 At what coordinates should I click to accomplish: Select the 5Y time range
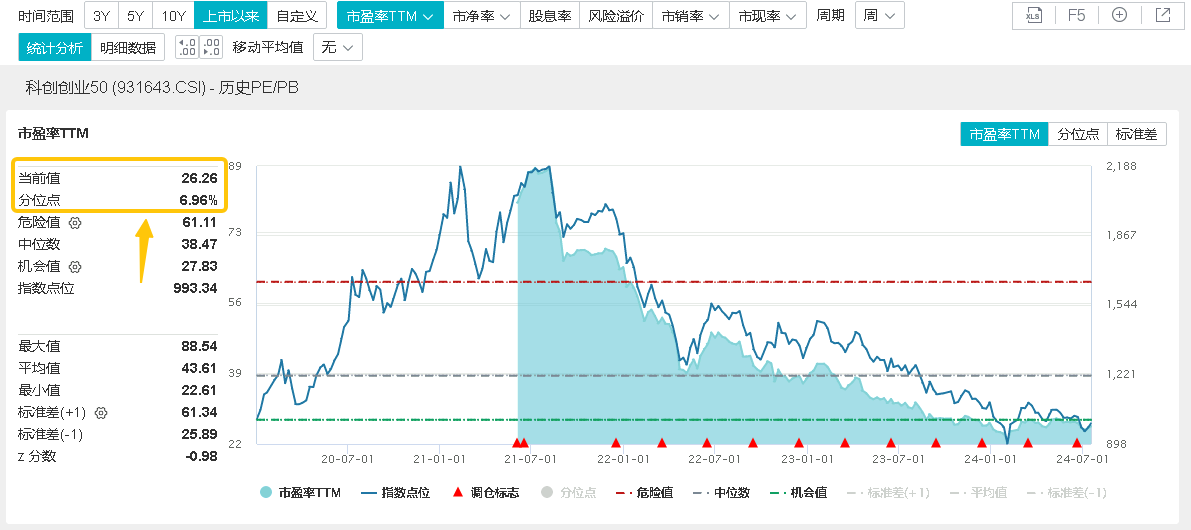pos(135,16)
